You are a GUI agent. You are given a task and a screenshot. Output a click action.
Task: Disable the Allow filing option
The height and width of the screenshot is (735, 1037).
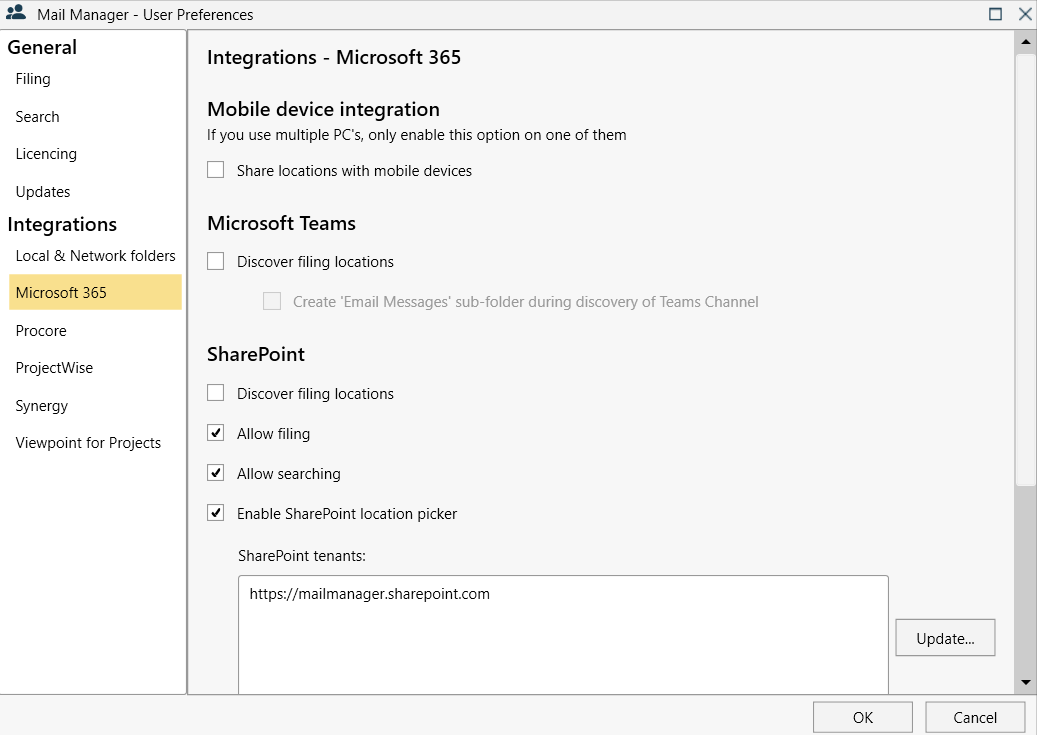click(x=215, y=433)
